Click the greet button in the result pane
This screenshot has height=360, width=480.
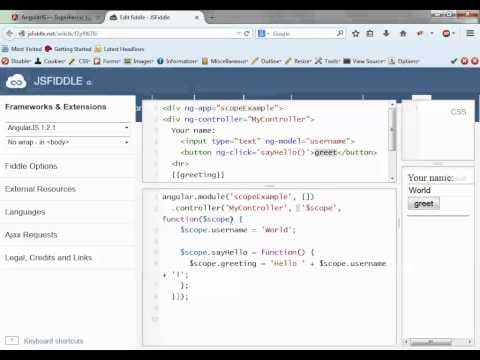click(x=424, y=204)
